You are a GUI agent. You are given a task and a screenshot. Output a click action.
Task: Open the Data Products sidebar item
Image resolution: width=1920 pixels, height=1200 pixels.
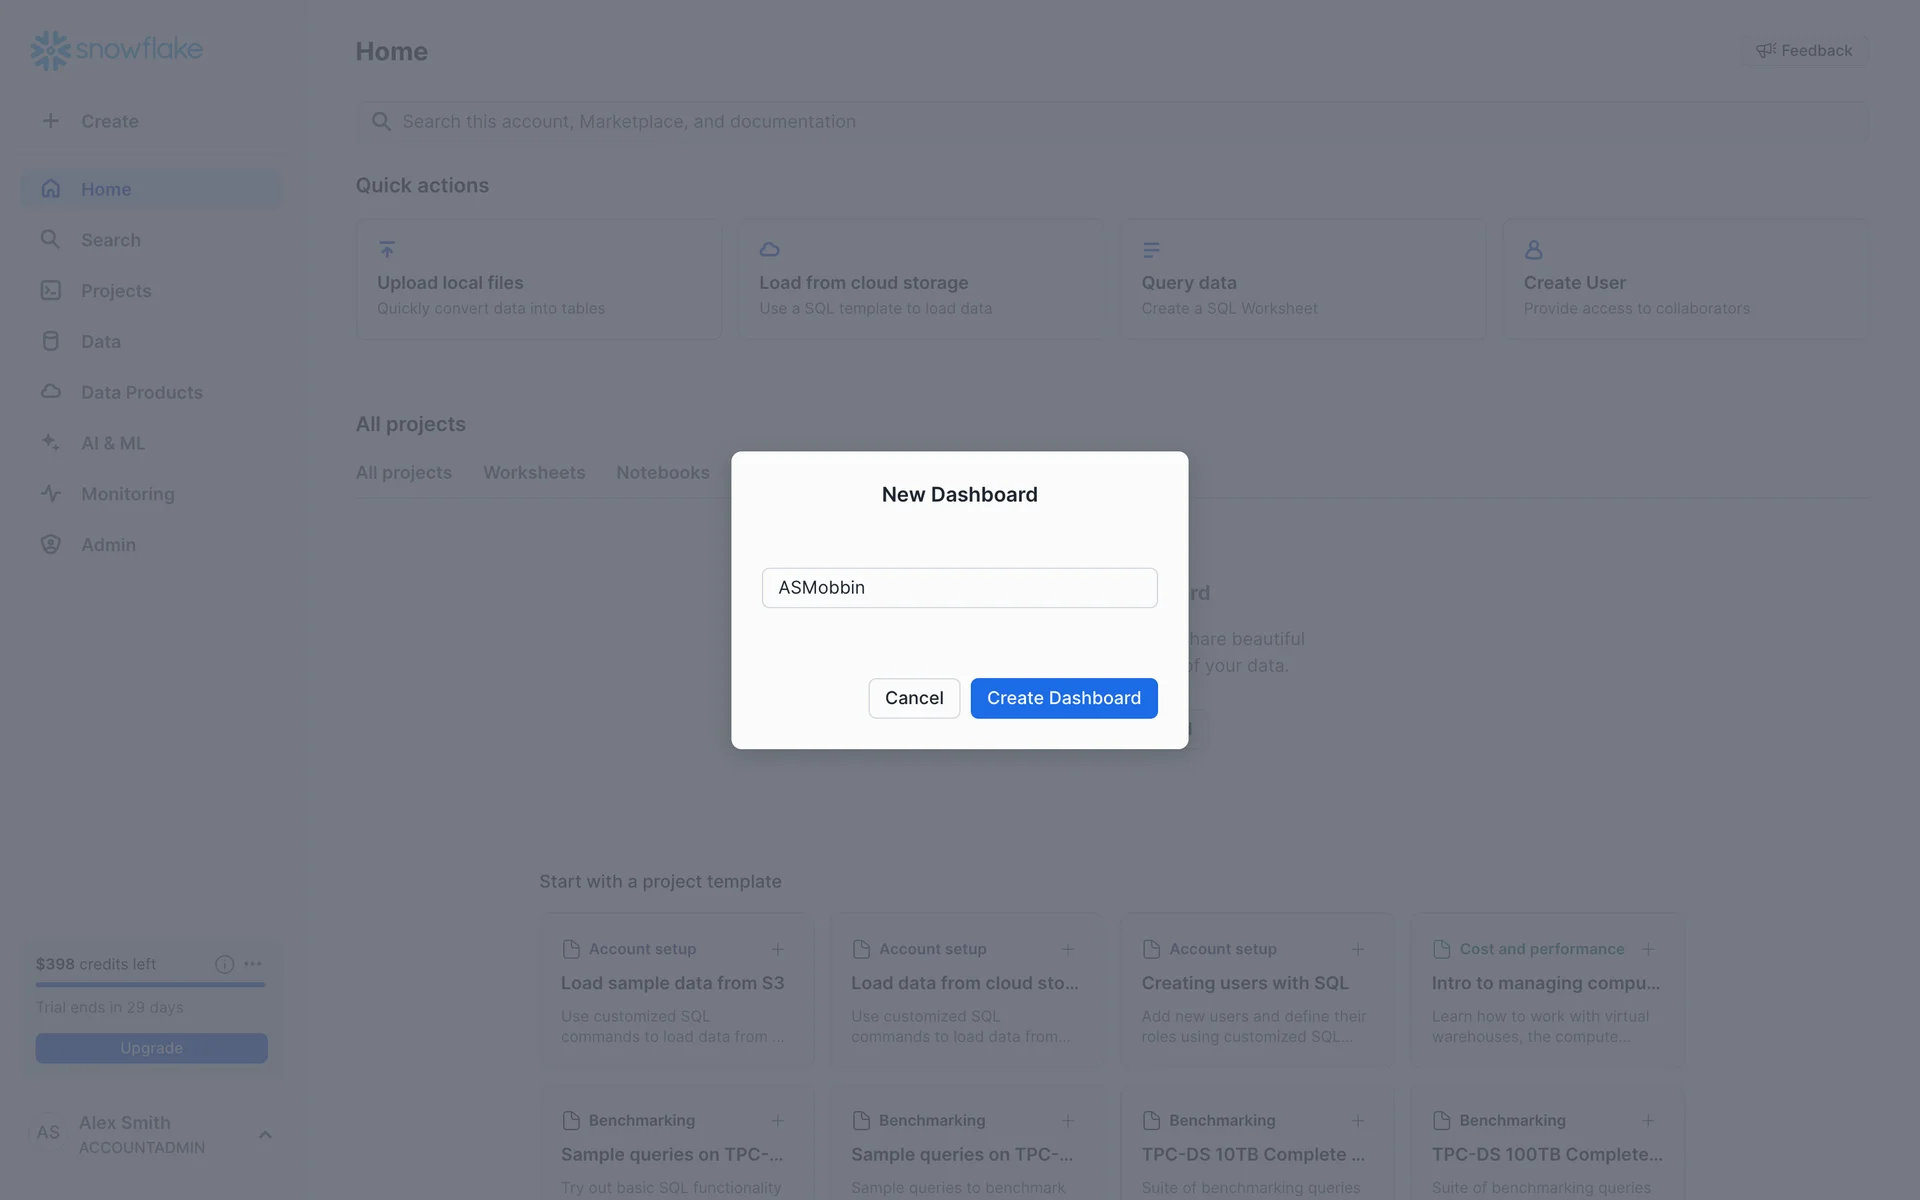[141, 393]
